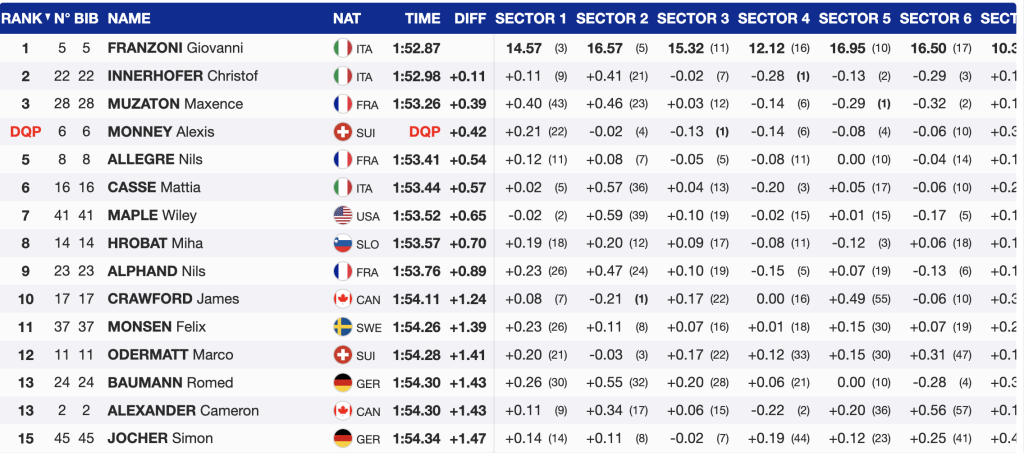Click the red DQP rank marker
1024x453 pixels.
point(26,132)
